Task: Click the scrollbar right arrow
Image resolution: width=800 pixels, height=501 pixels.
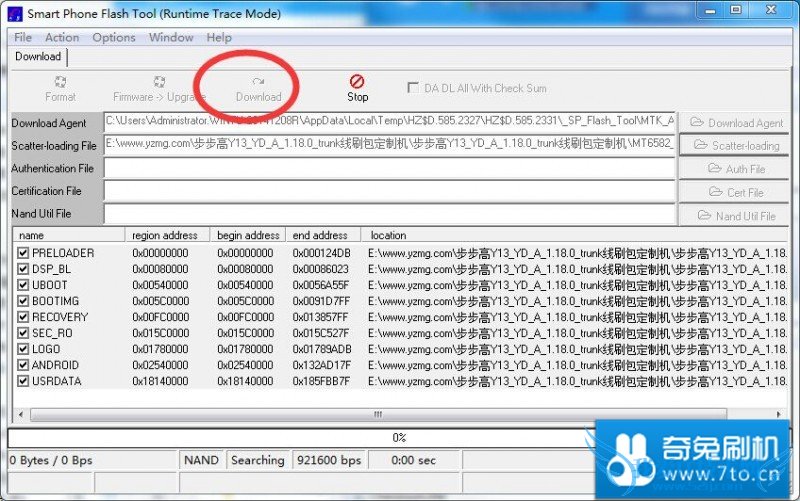Action: (779, 414)
